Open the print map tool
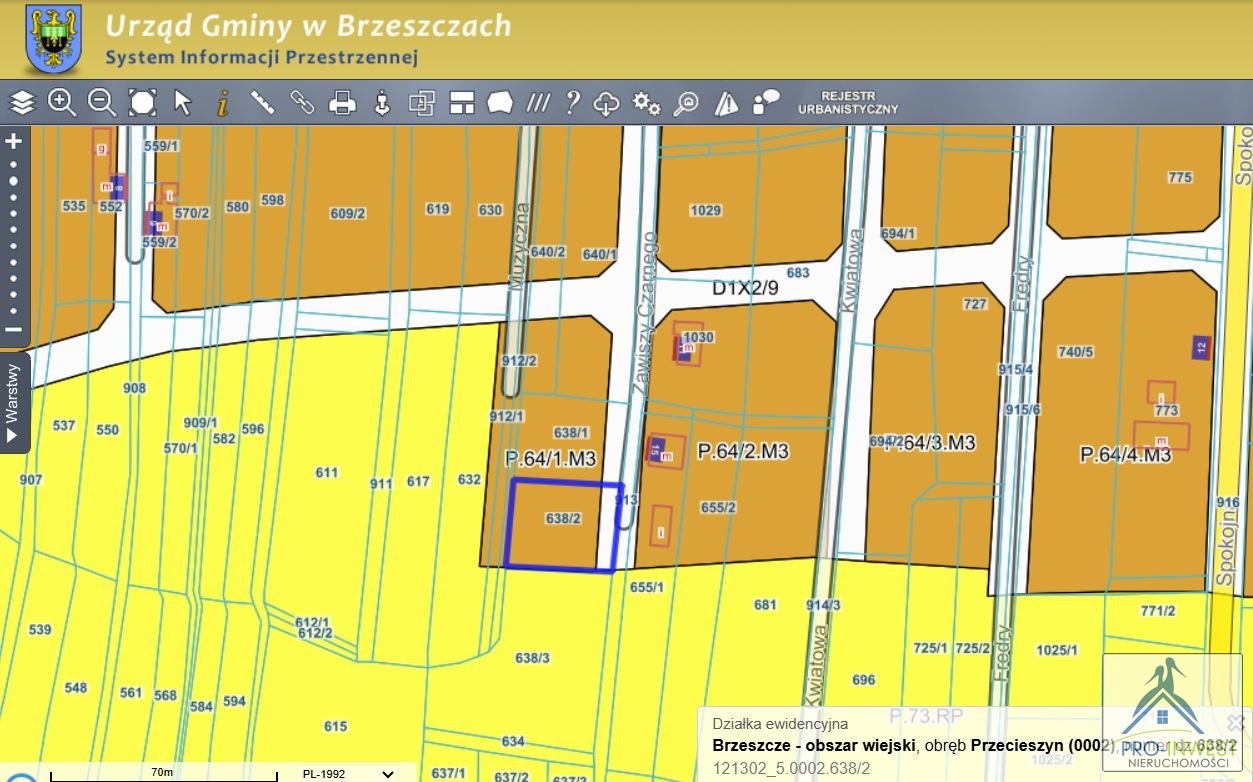This screenshot has width=1253, height=782. 343,102
